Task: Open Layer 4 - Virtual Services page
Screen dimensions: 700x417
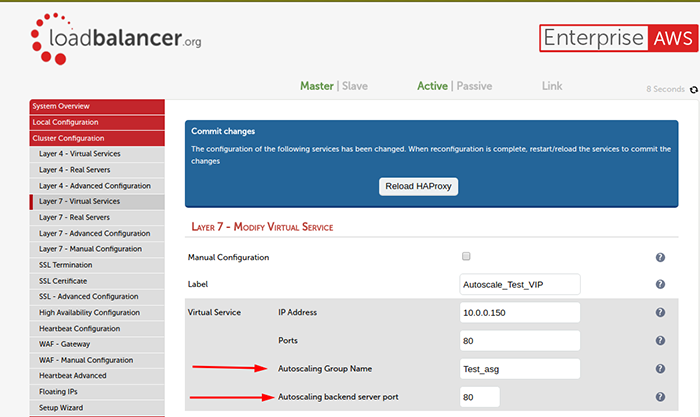Action: click(x=79, y=154)
